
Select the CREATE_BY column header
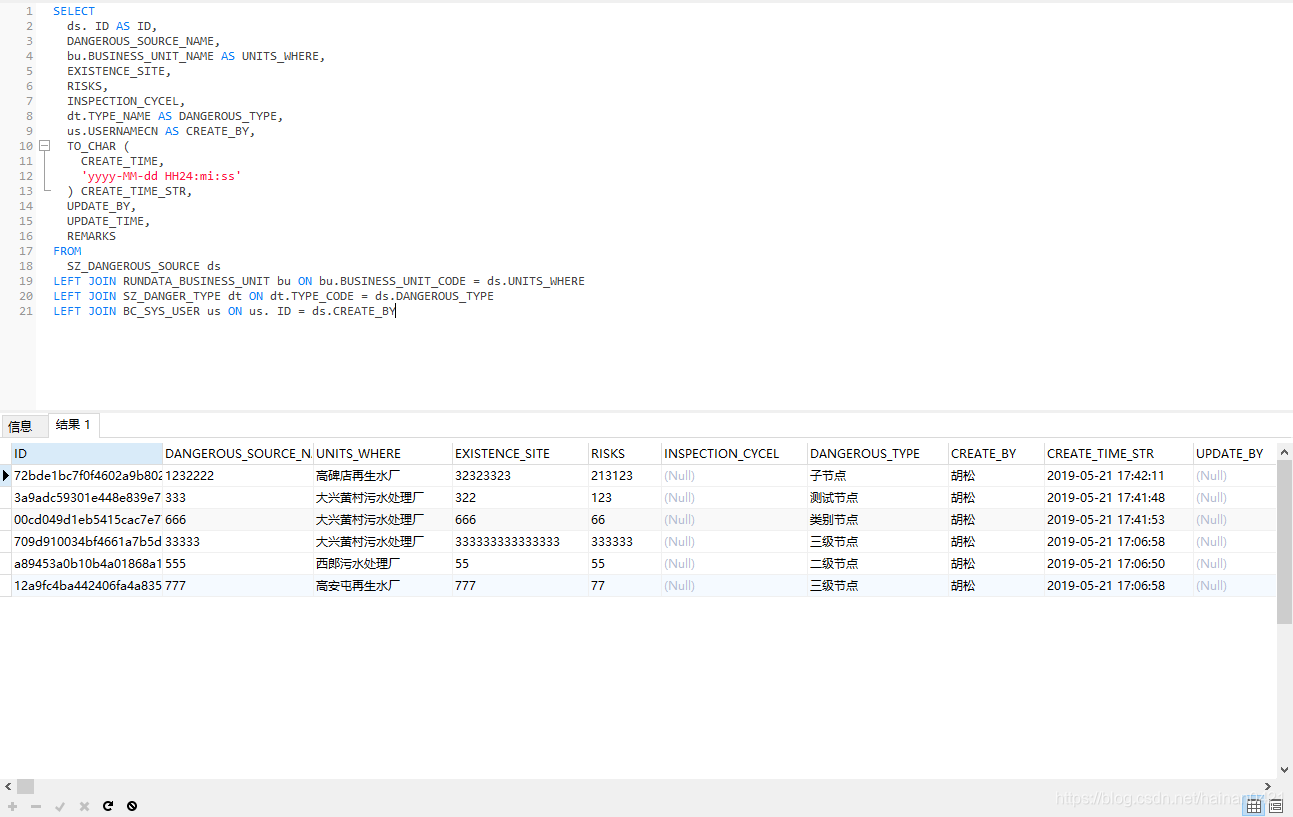pyautogui.click(x=996, y=453)
